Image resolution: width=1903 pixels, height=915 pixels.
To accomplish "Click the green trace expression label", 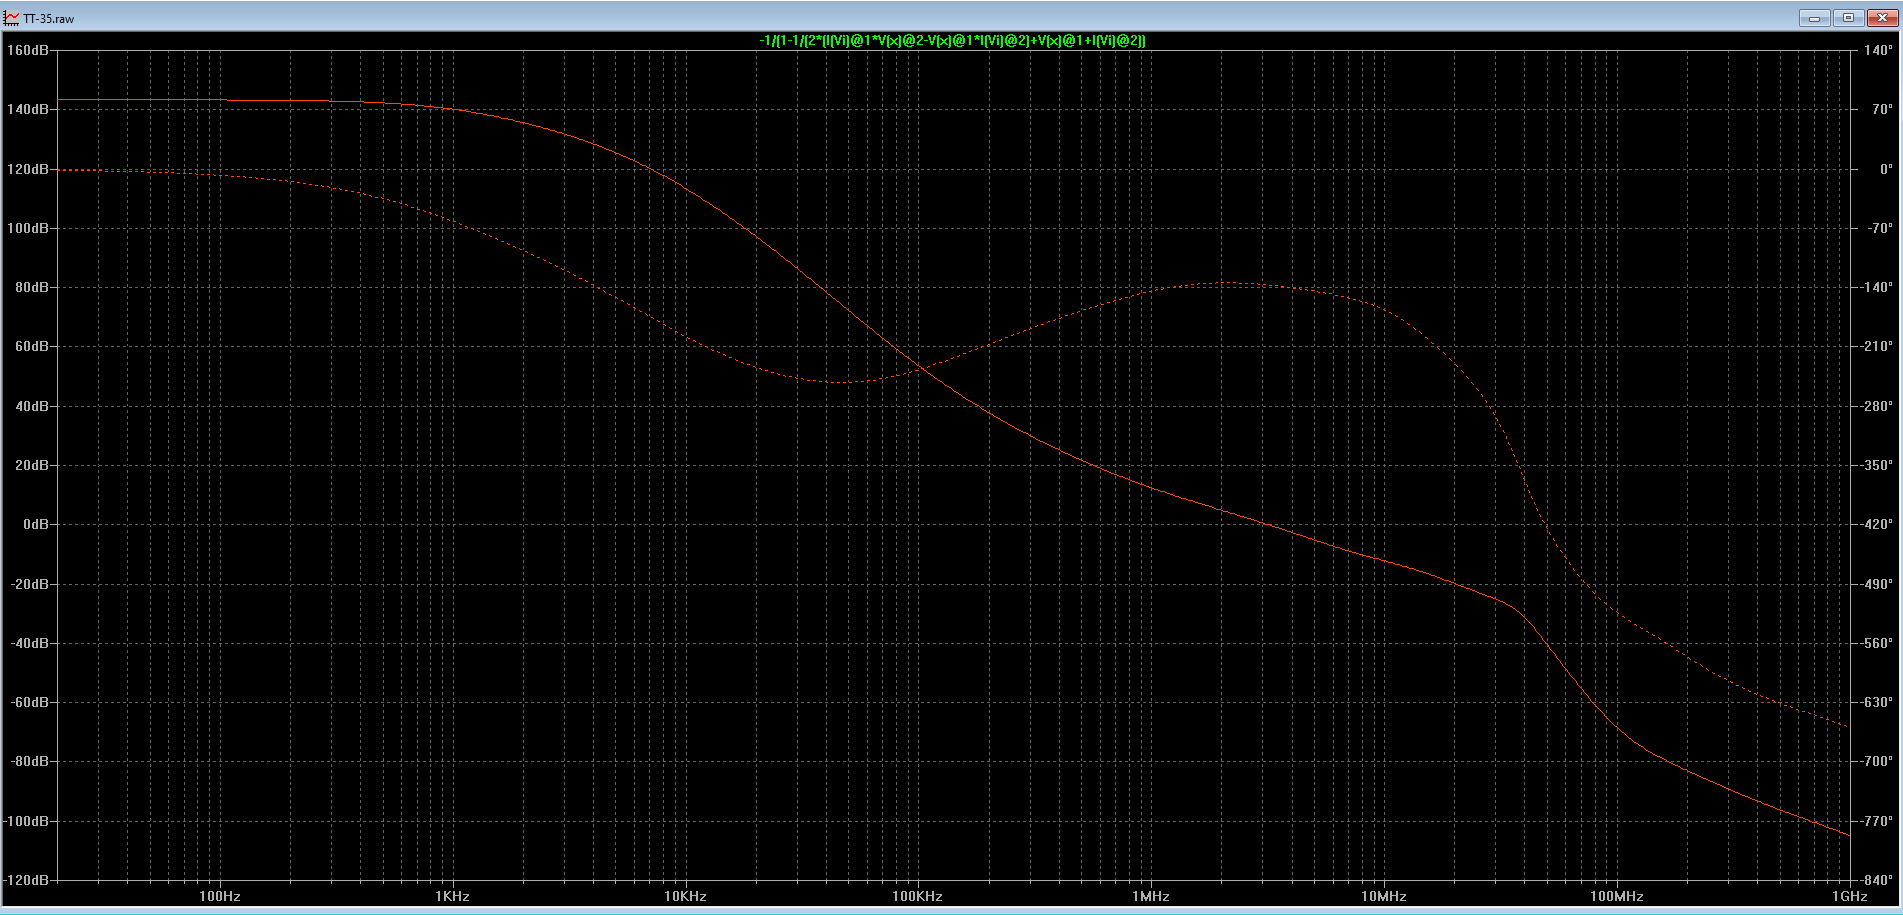I will coord(952,41).
